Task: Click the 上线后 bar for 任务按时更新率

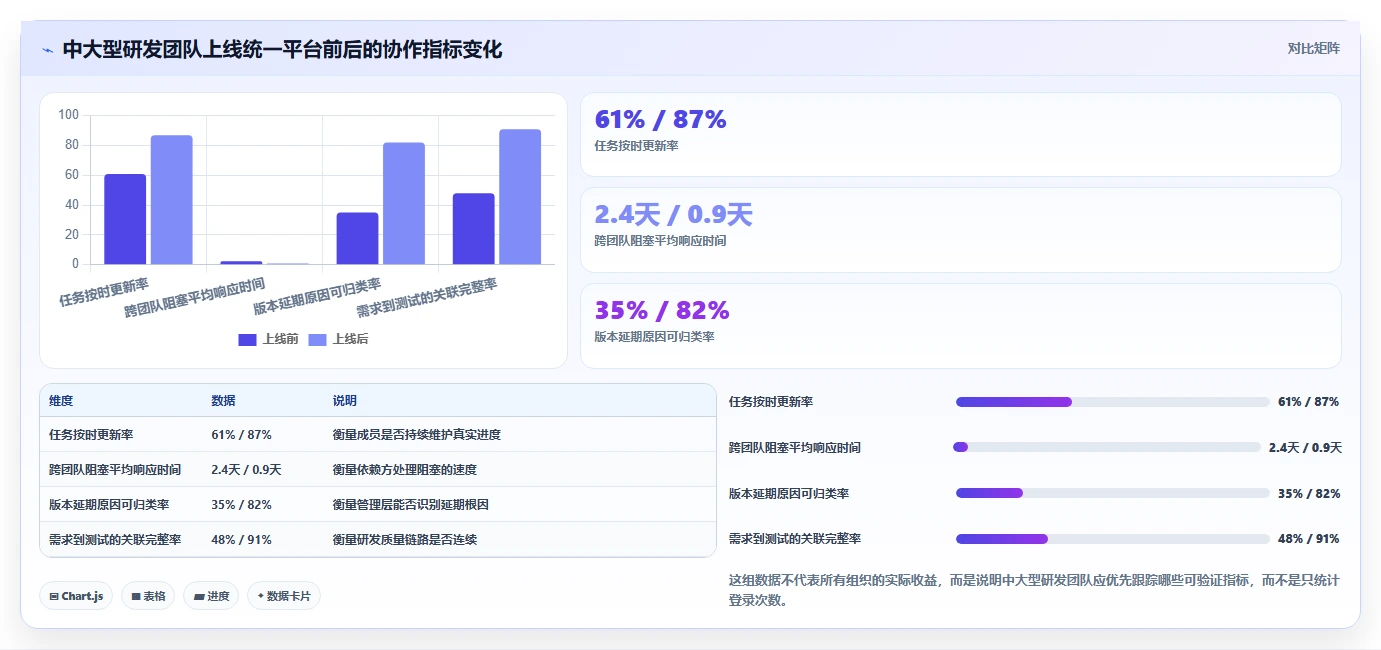Action: click(x=171, y=200)
